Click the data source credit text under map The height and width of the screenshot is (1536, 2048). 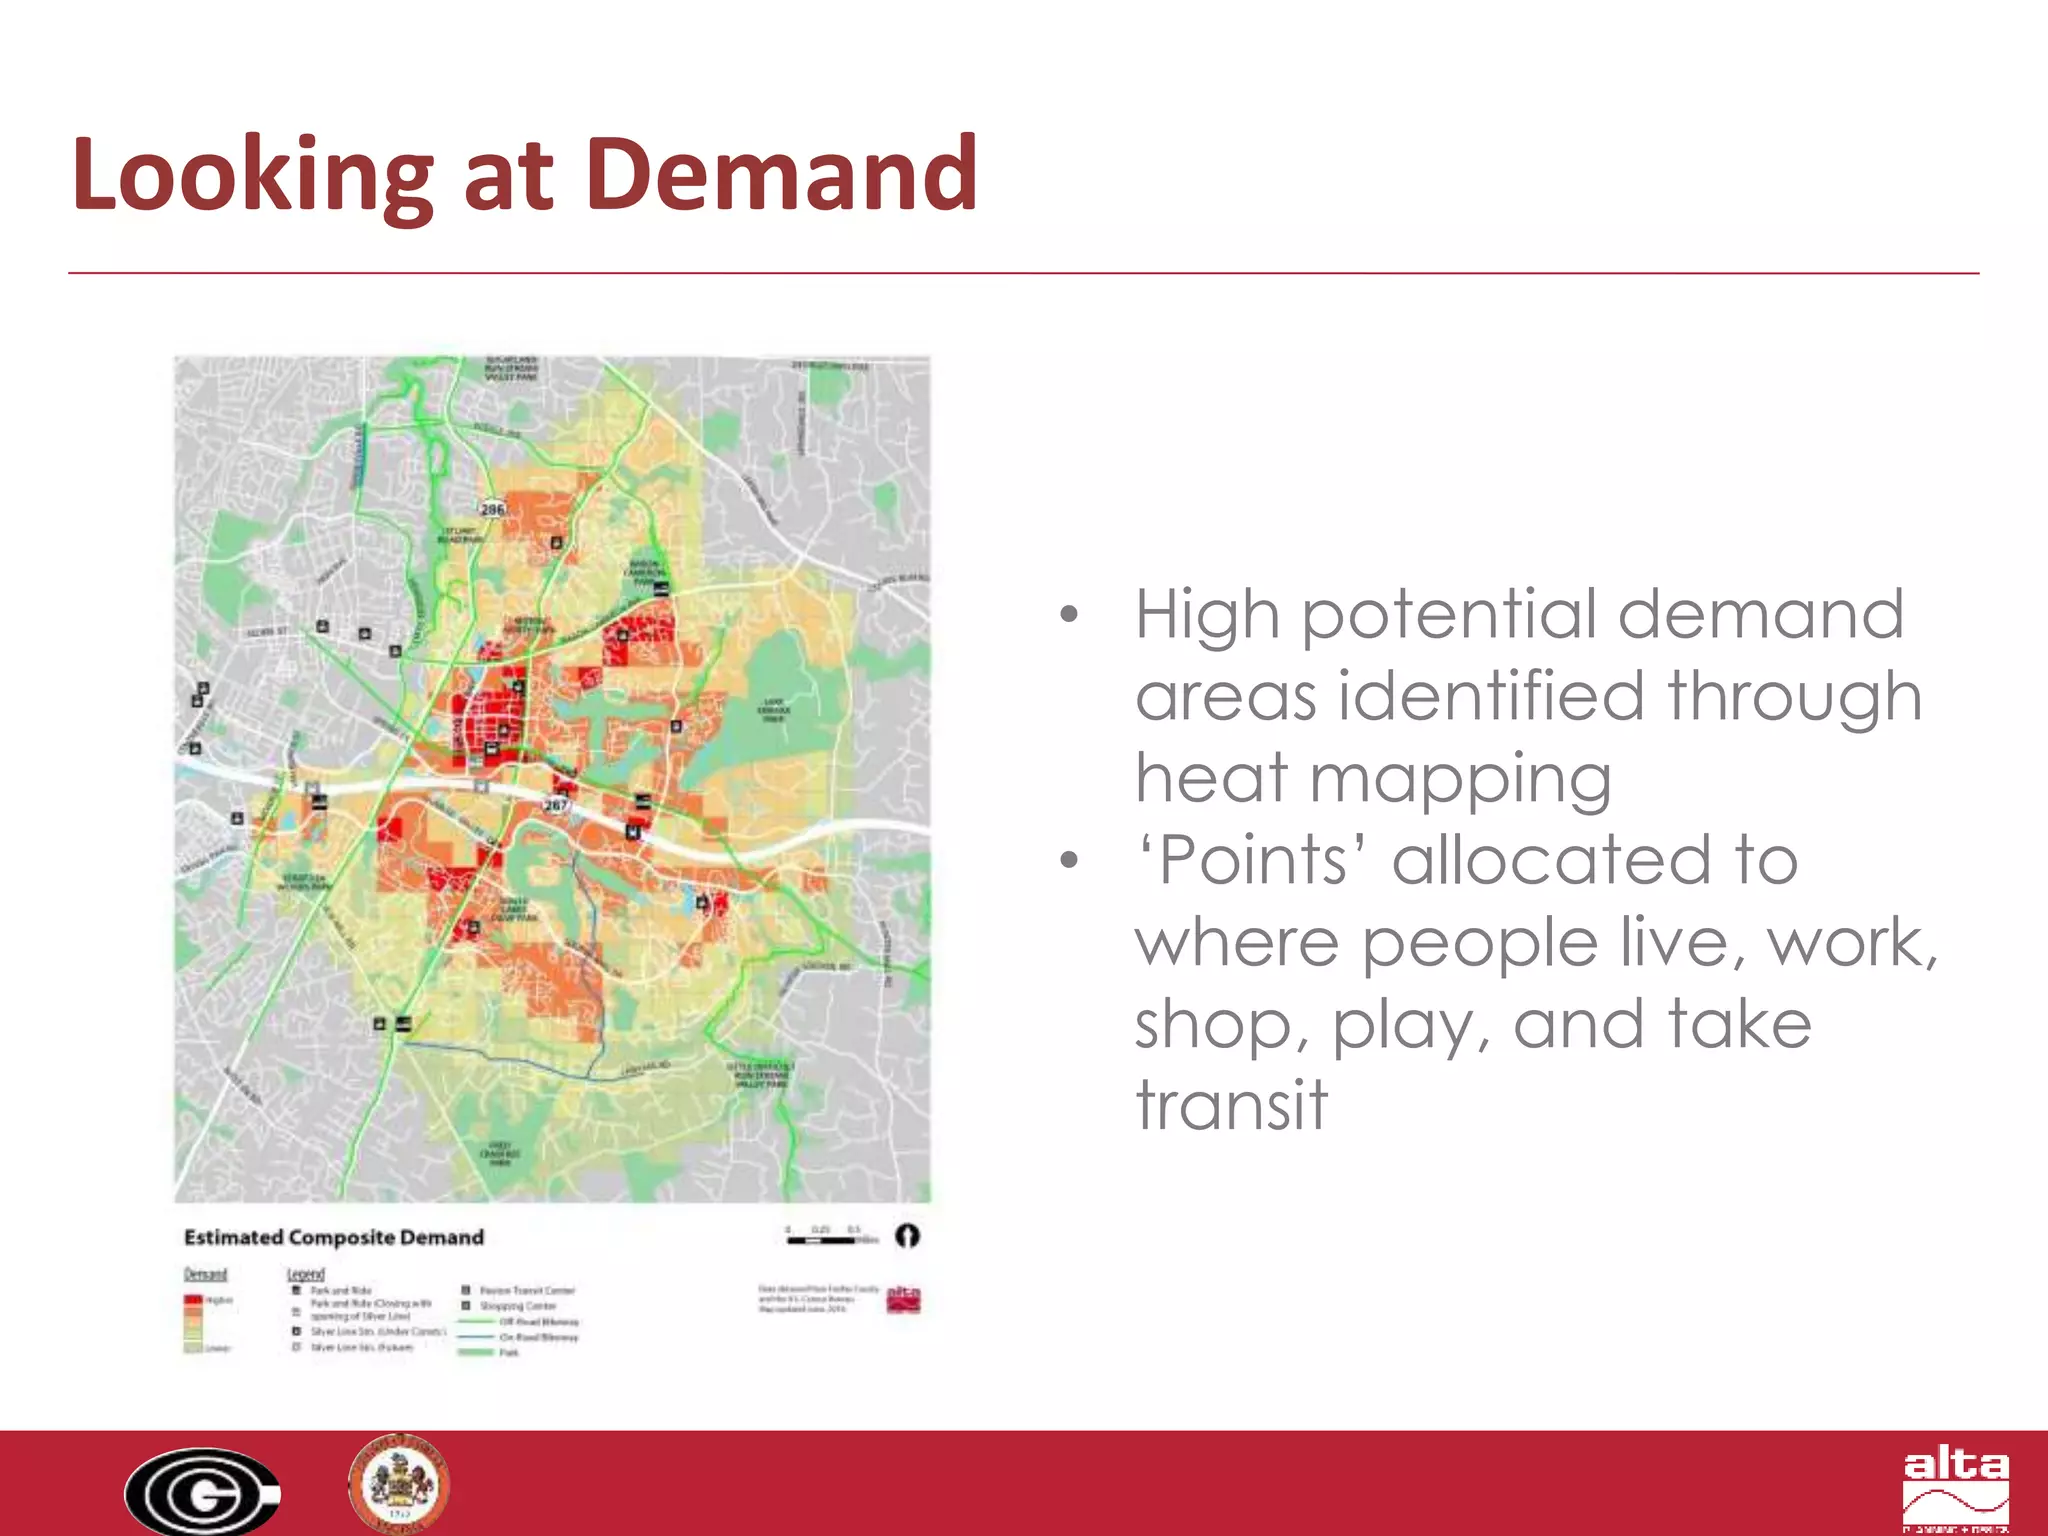pos(818,1299)
